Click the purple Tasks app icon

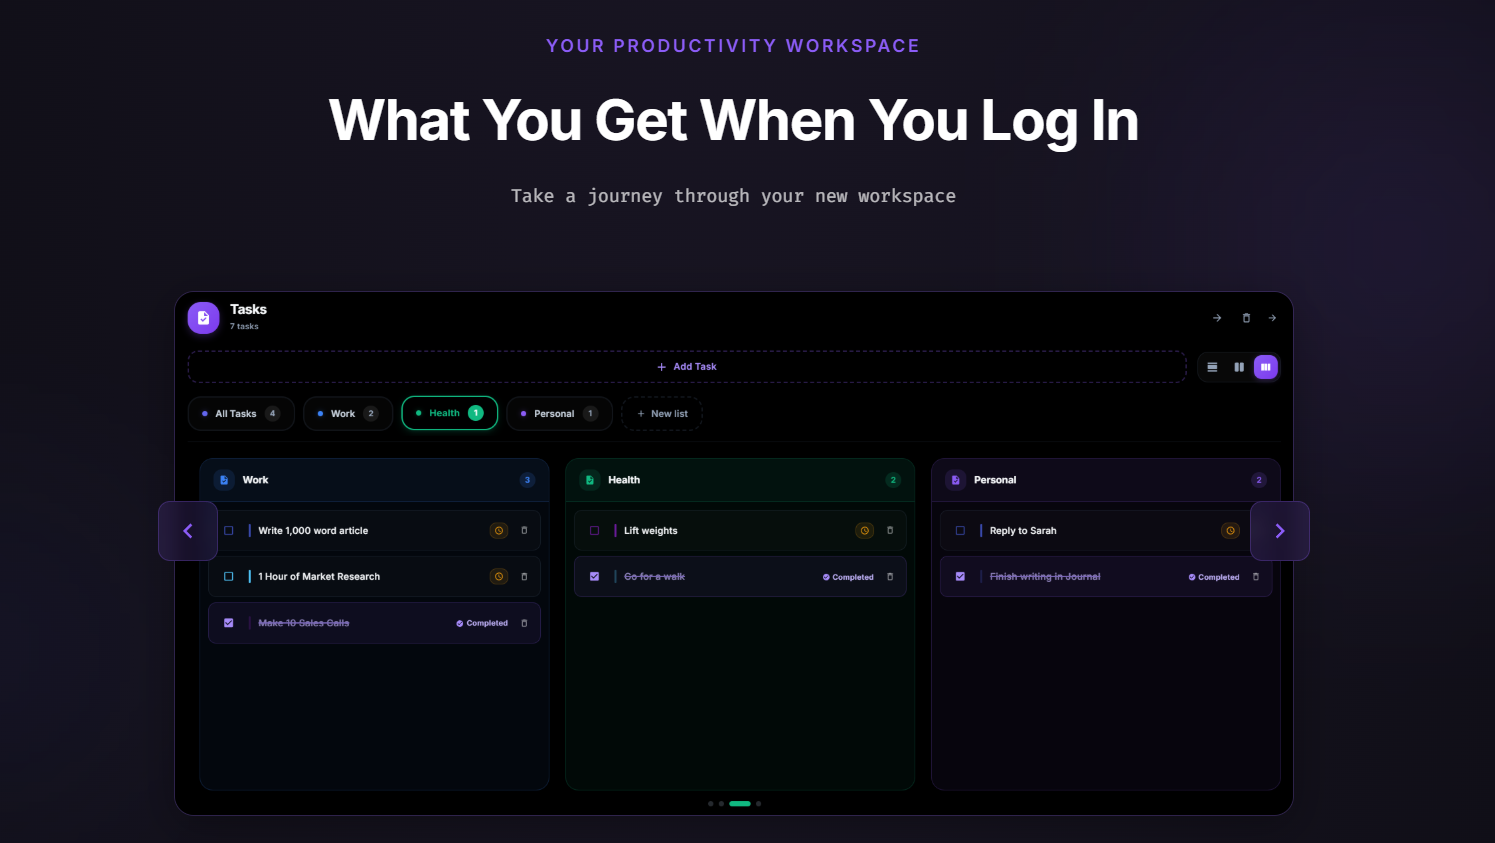(x=203, y=317)
